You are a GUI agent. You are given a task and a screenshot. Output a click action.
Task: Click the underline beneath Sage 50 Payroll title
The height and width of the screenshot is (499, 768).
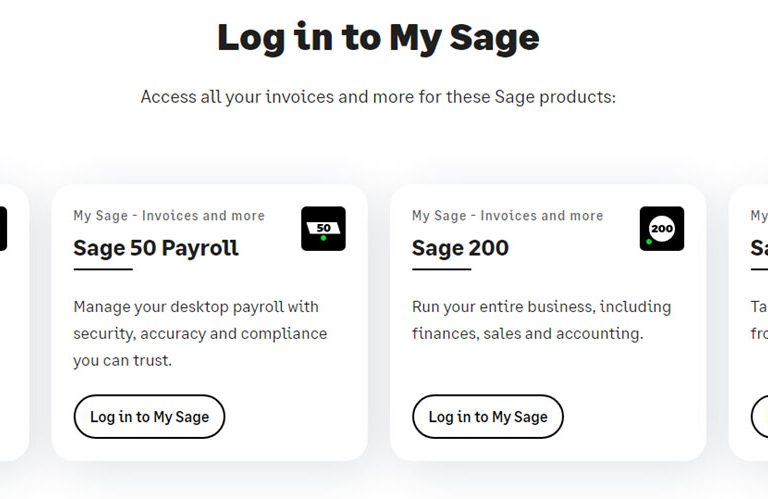pos(103,269)
